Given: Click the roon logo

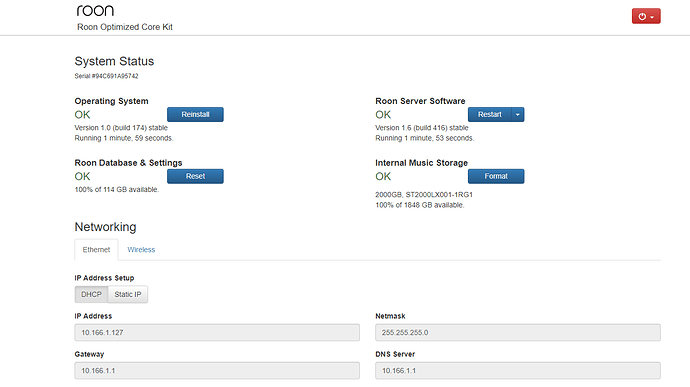Looking at the screenshot, I should pos(95,10).
